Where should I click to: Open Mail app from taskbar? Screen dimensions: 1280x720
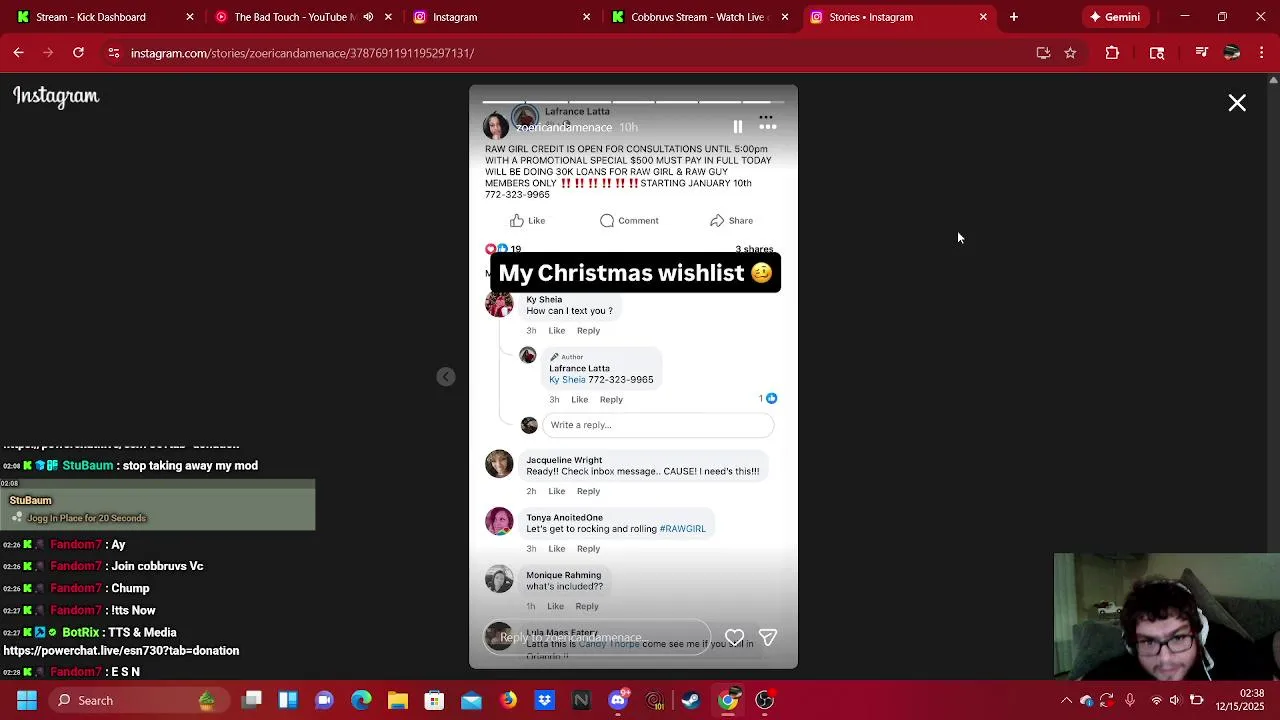[471, 700]
